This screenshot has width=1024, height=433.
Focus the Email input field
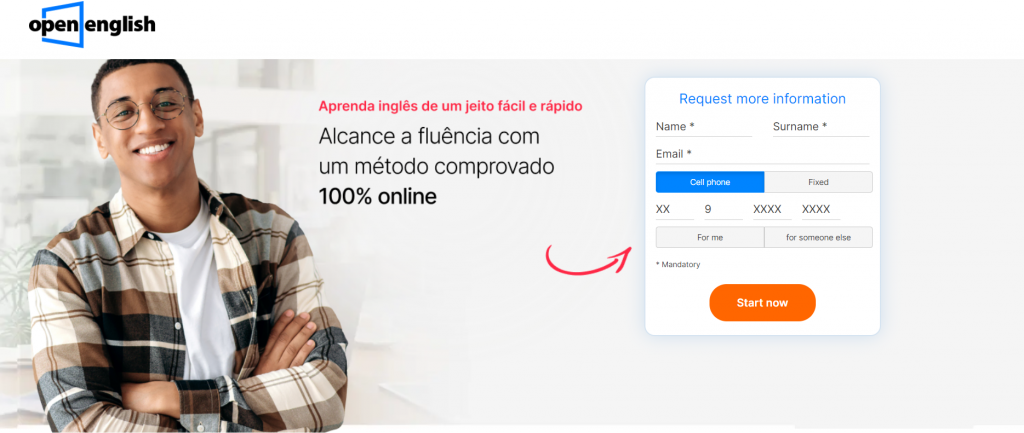[762, 155]
